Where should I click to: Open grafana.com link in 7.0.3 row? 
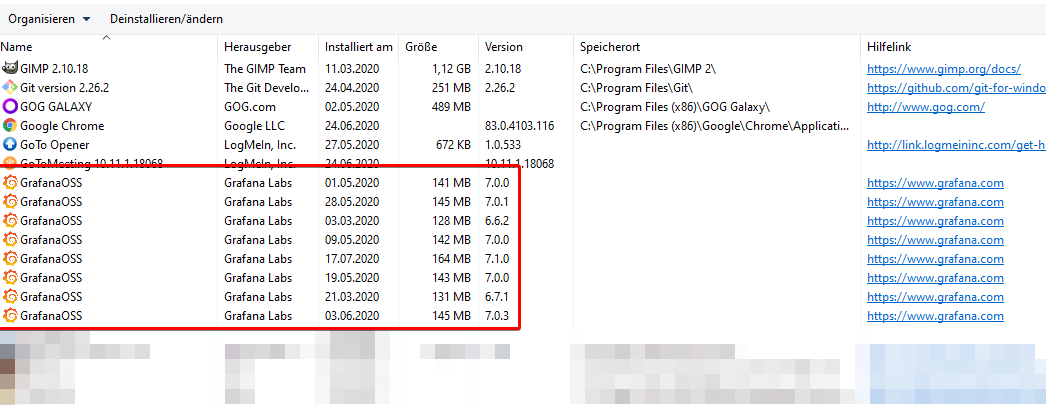coord(935,316)
